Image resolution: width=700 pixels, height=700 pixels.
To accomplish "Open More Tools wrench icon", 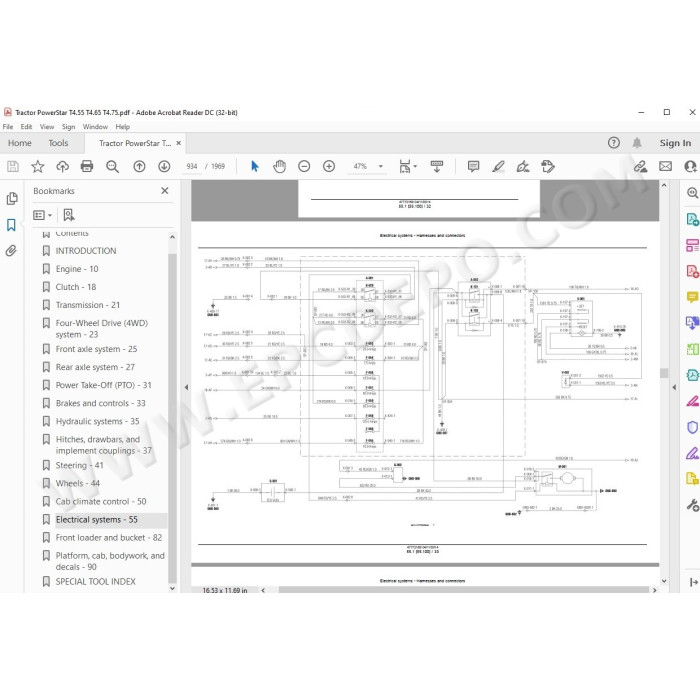I will [x=692, y=505].
